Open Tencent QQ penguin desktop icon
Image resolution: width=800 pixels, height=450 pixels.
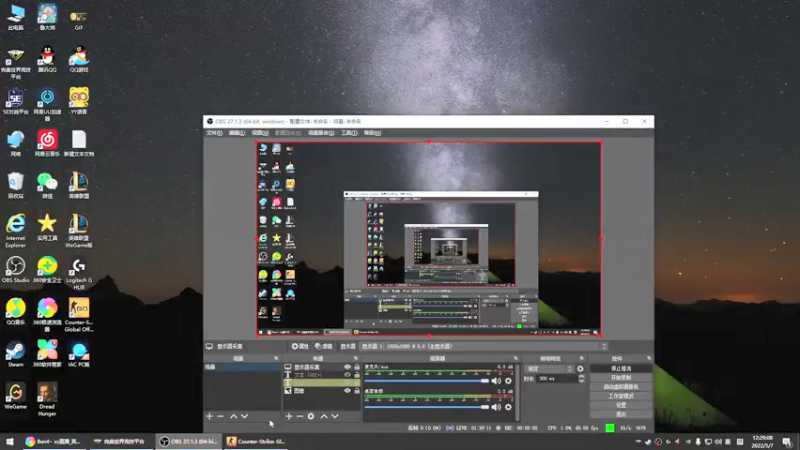click(47, 59)
